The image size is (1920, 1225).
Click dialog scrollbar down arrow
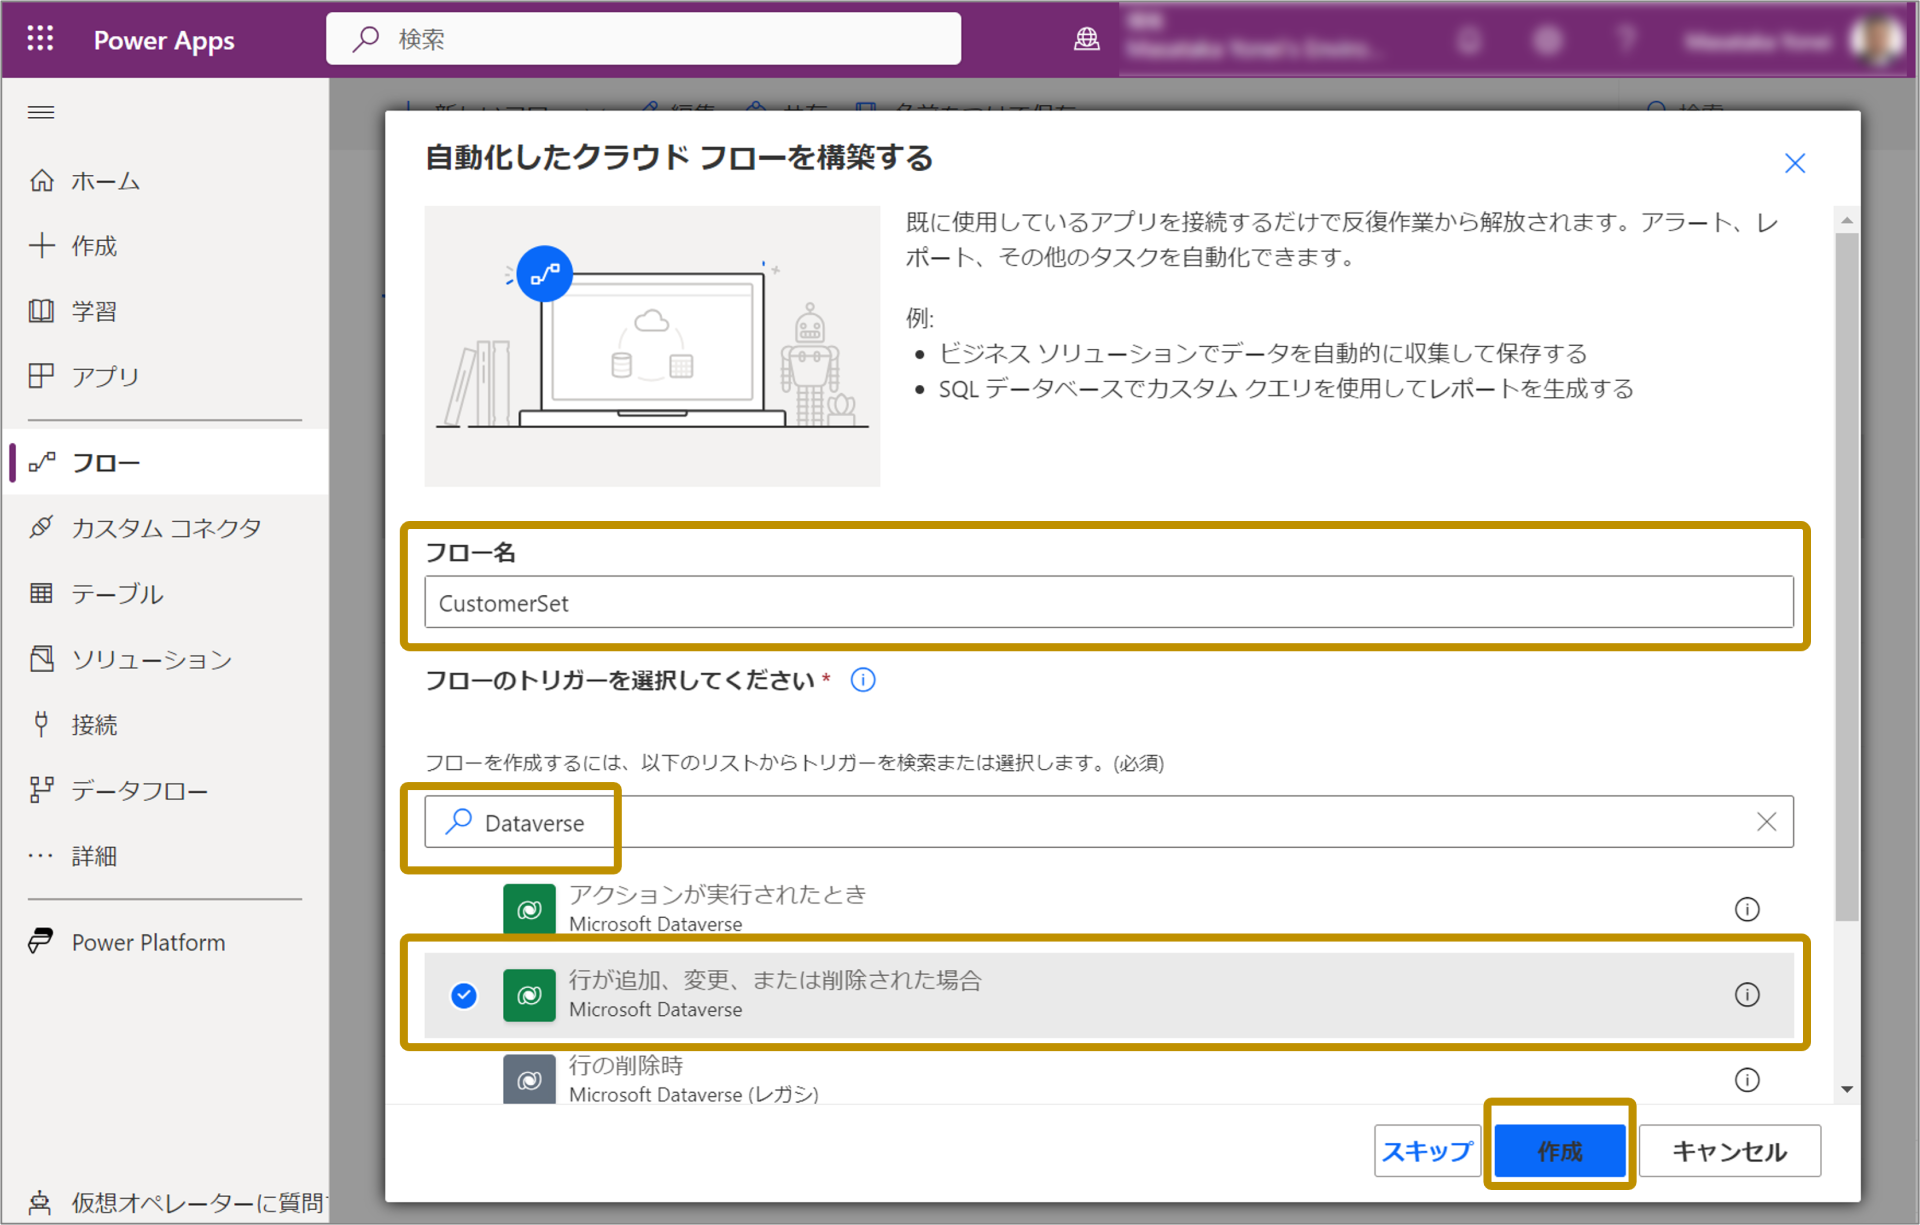pos(1847,1089)
